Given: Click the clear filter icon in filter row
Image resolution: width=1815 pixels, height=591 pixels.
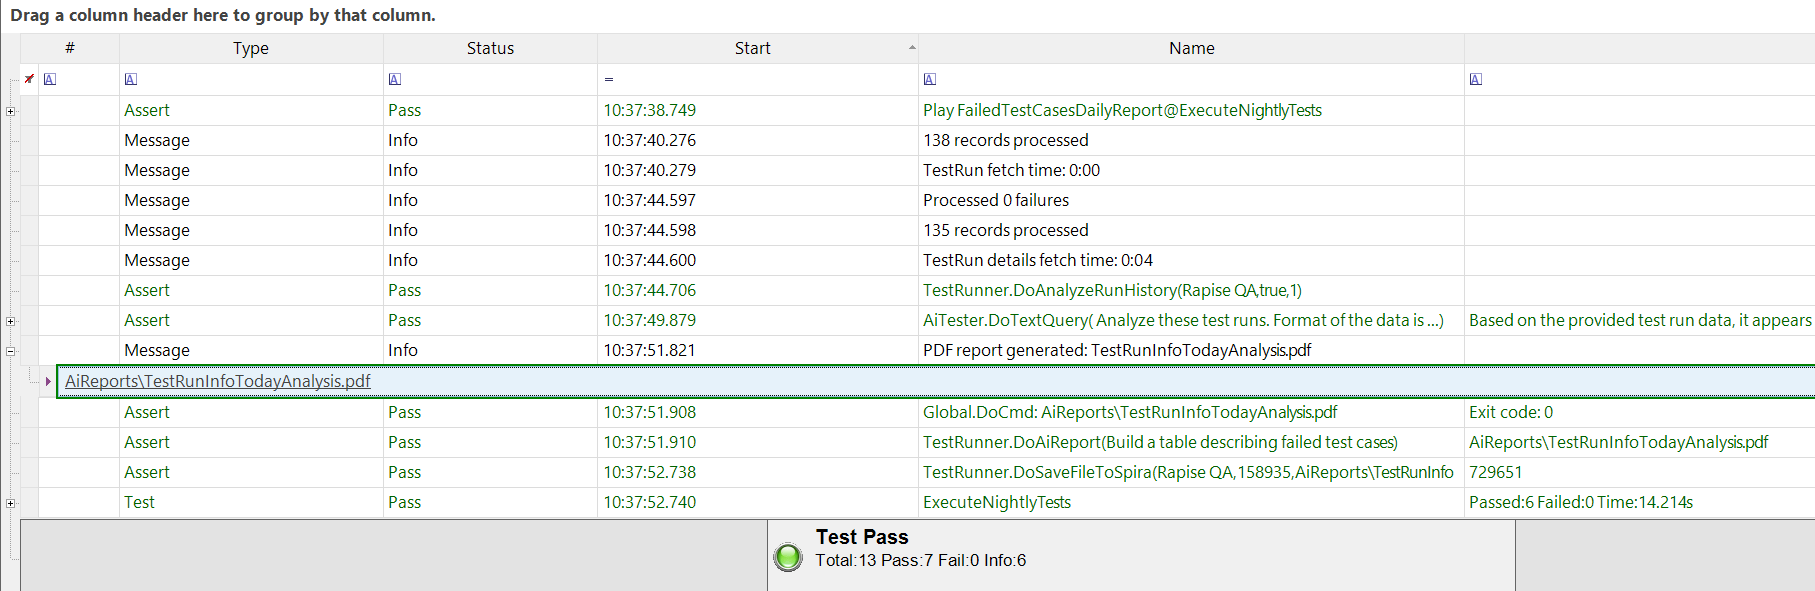Looking at the screenshot, I should coord(29,79).
